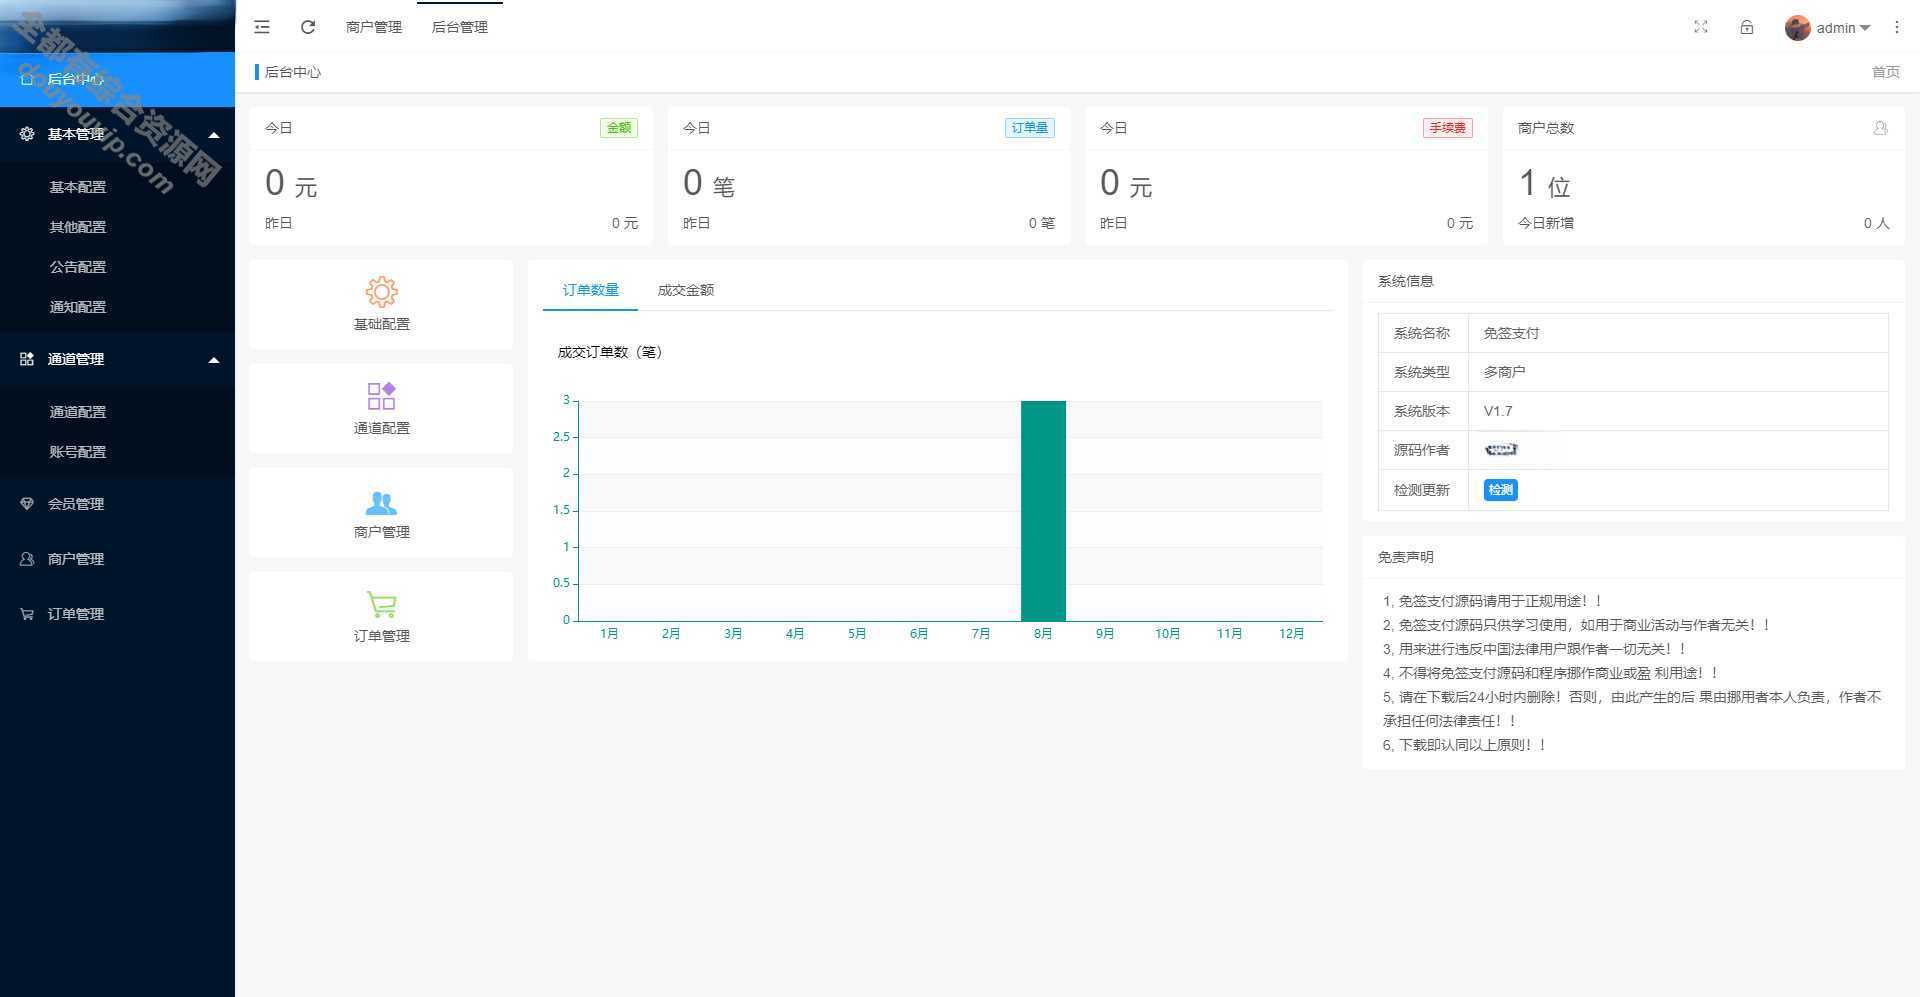The width and height of the screenshot is (1920, 997).
Task: Click the 今日新增 label in 商户总数 card
Action: pos(1546,223)
